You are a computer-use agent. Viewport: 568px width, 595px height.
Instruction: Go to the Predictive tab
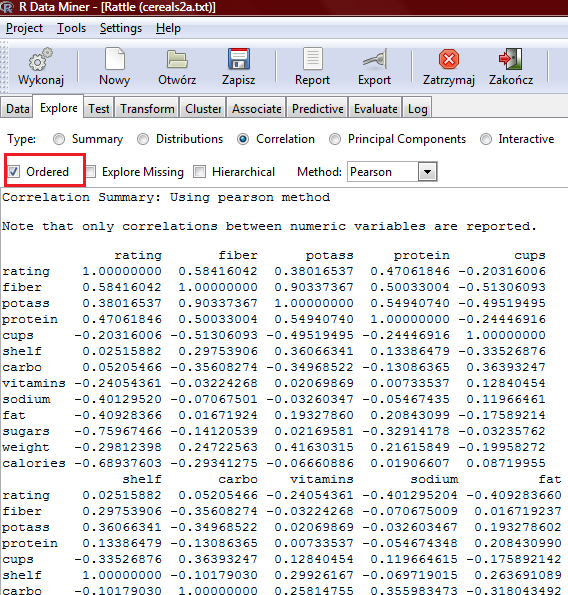coord(318,109)
